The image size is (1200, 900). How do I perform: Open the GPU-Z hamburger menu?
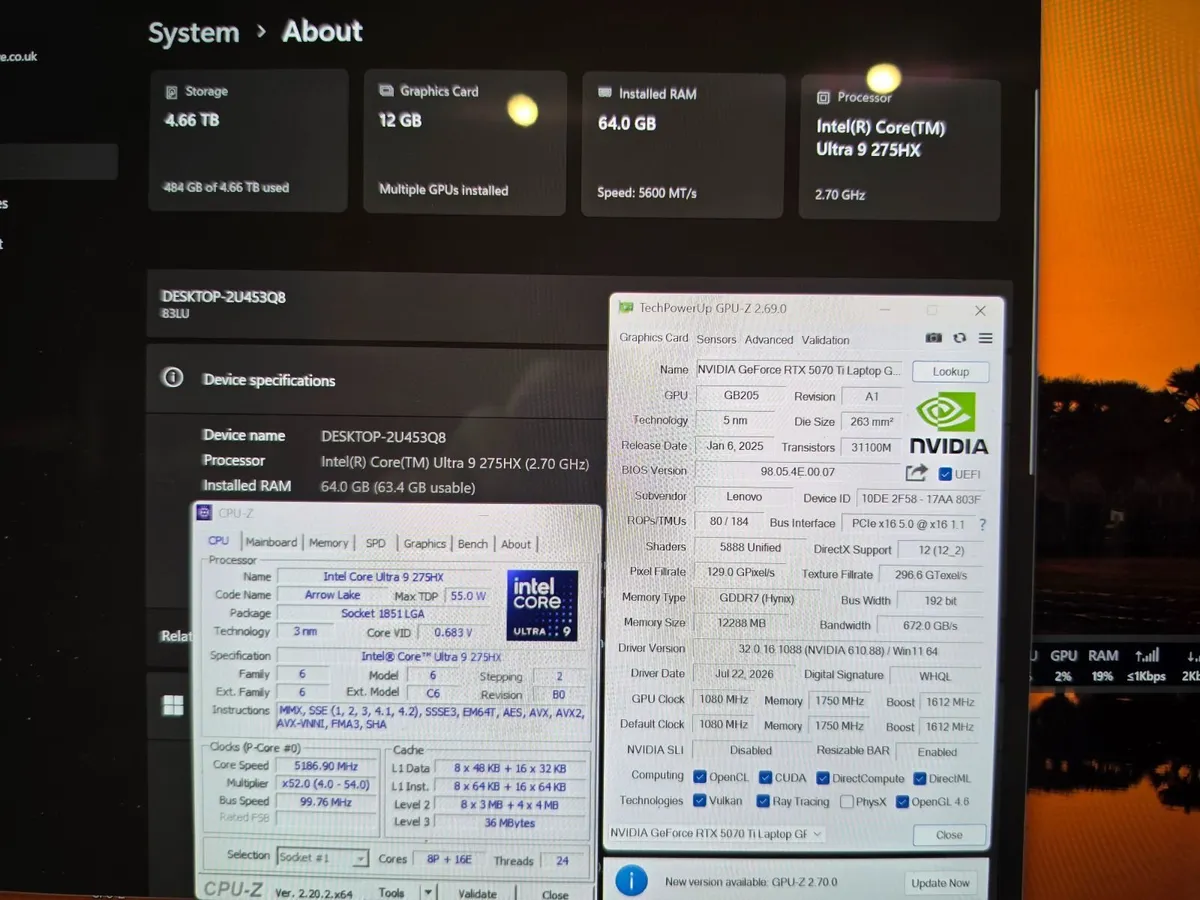point(985,338)
